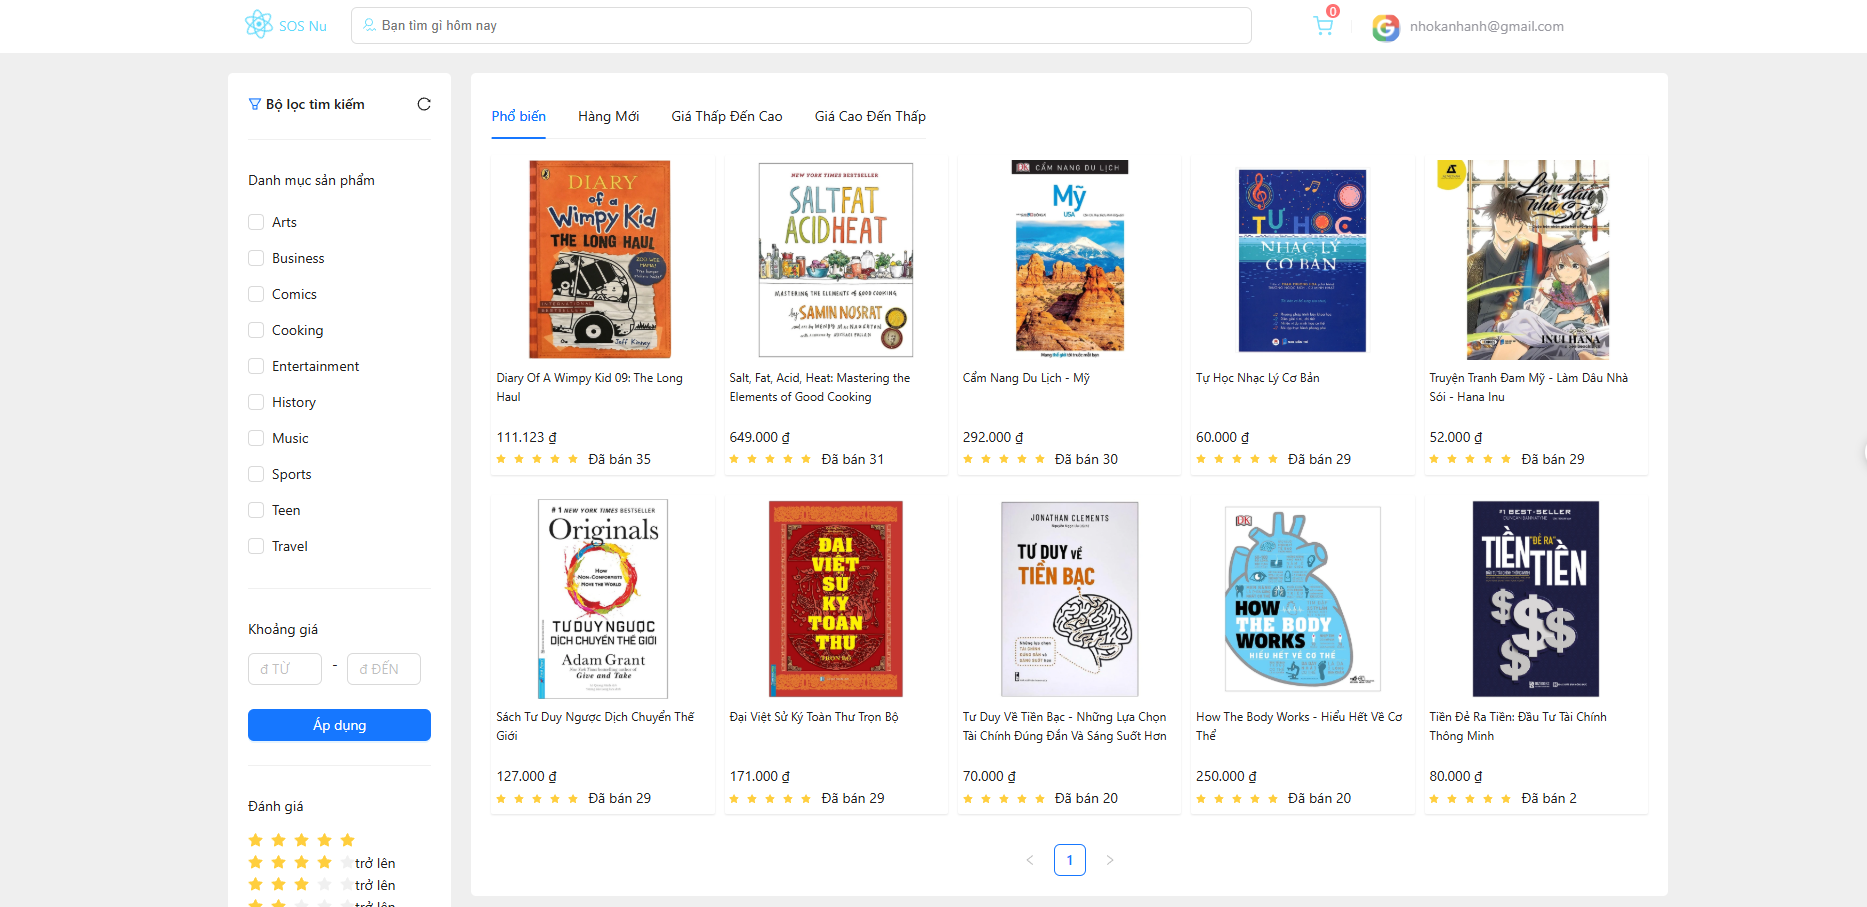Open the Salt, Fat, Acid, Heat title link
Screen dimensions: 1867x907
click(x=819, y=387)
